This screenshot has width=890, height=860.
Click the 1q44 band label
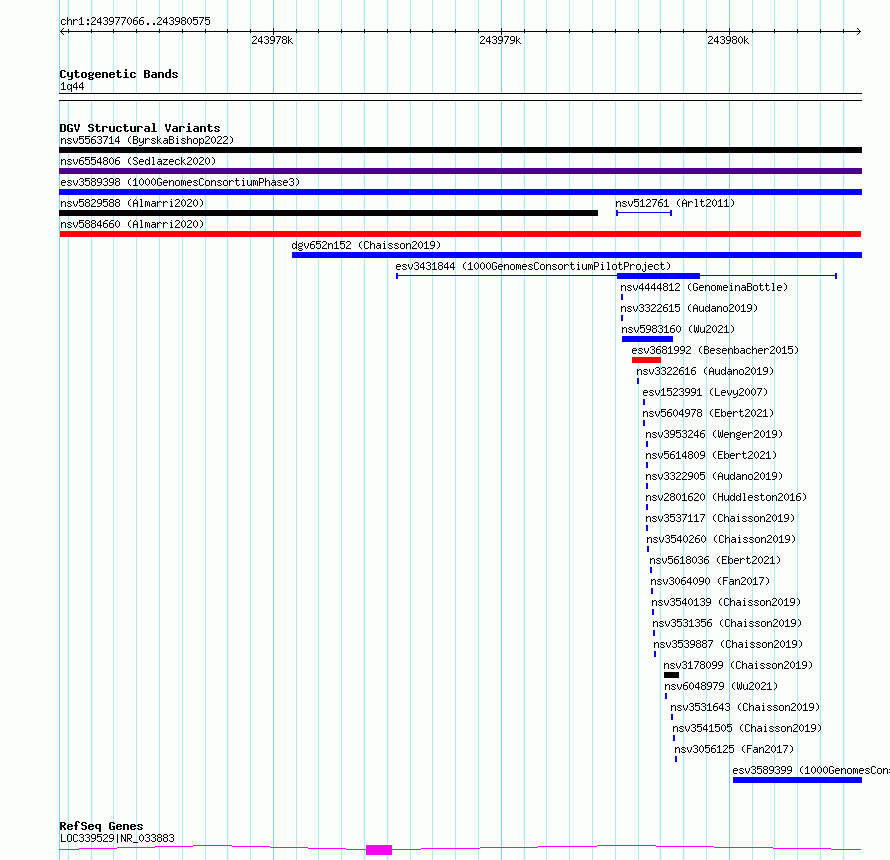point(72,86)
